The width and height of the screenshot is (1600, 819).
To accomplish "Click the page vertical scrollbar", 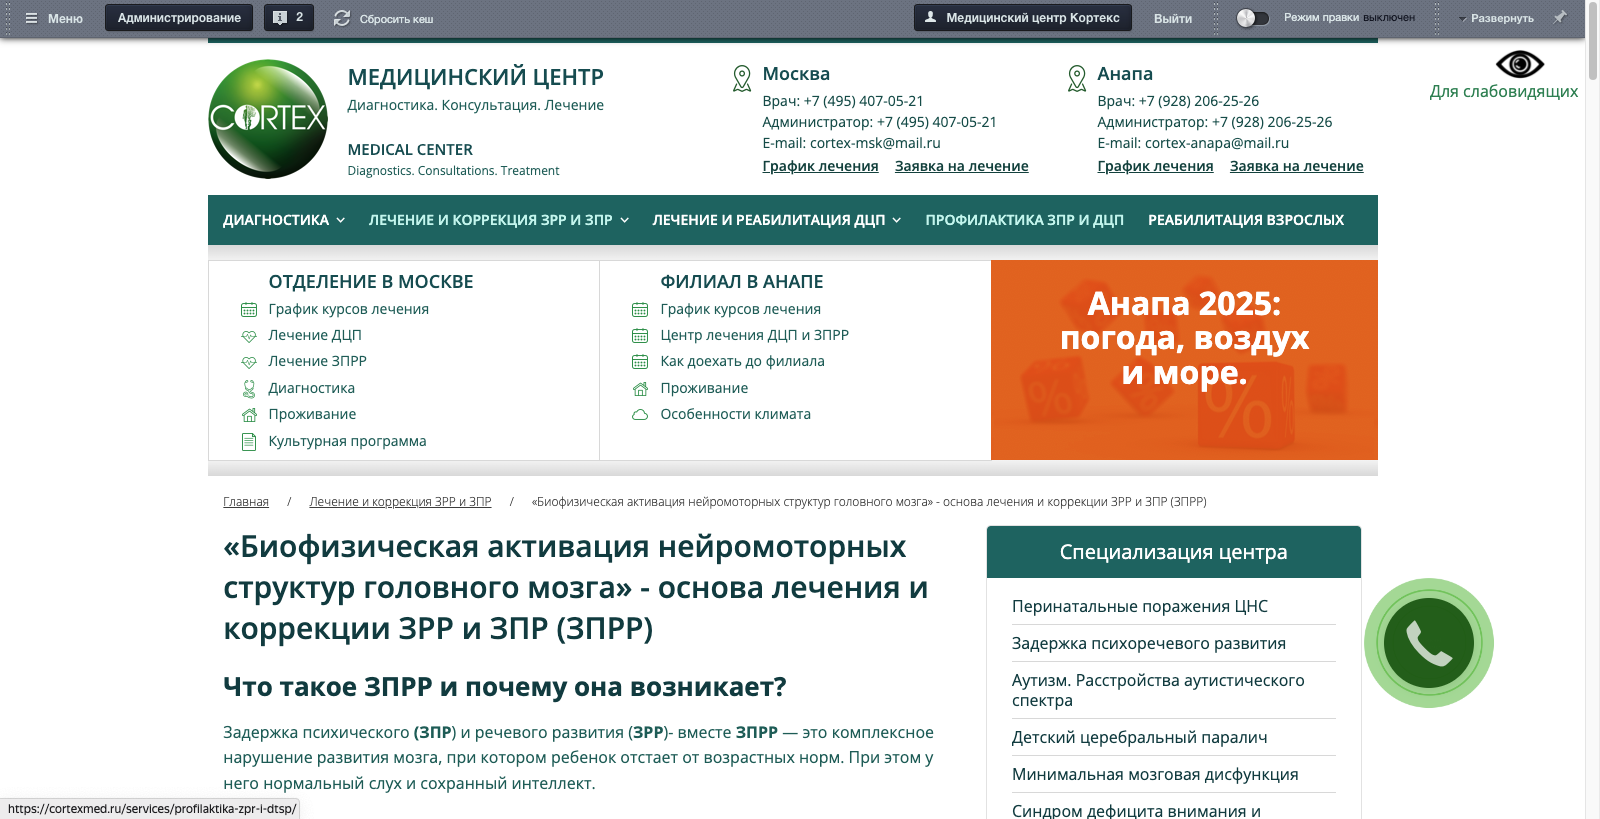I will [1592, 400].
